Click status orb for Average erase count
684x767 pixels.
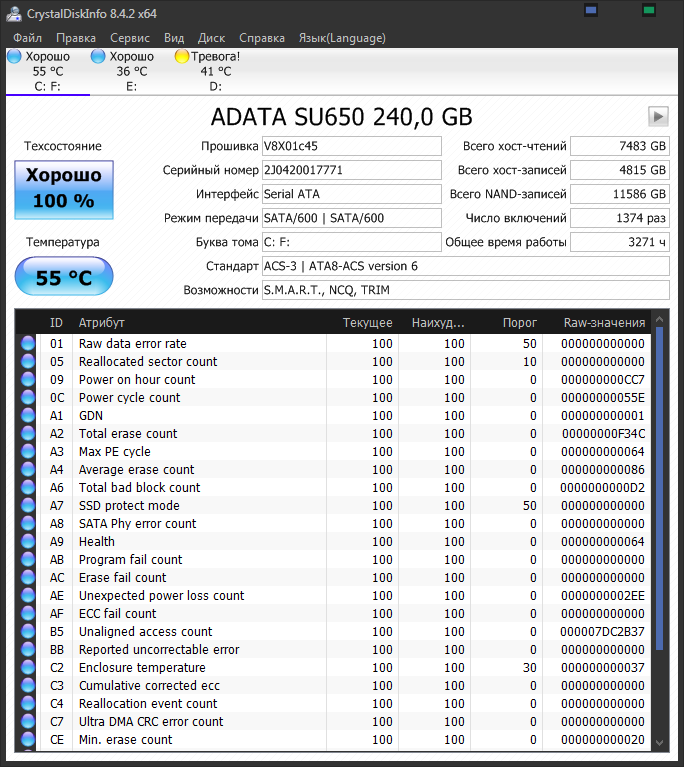tap(28, 470)
